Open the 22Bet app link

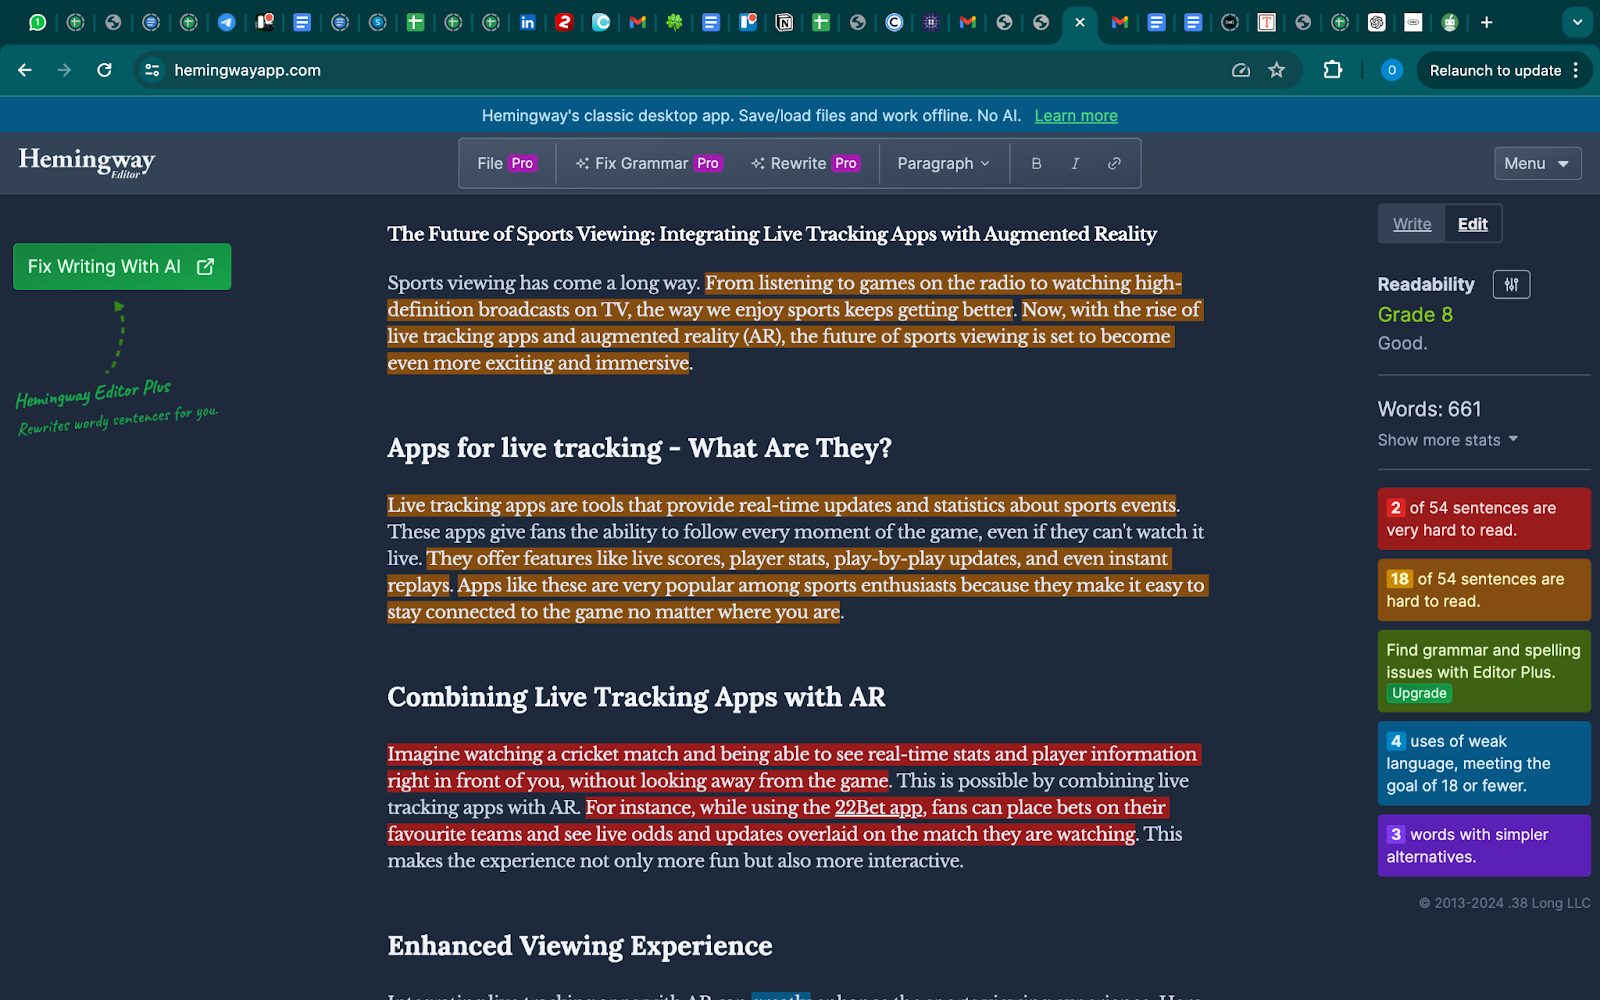pos(878,807)
